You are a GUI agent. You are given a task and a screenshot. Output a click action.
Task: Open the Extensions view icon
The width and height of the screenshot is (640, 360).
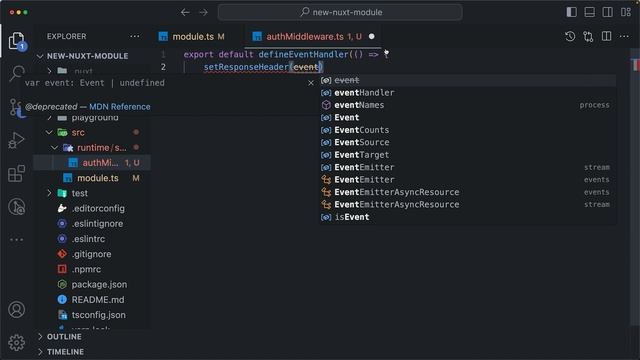click(x=16, y=173)
